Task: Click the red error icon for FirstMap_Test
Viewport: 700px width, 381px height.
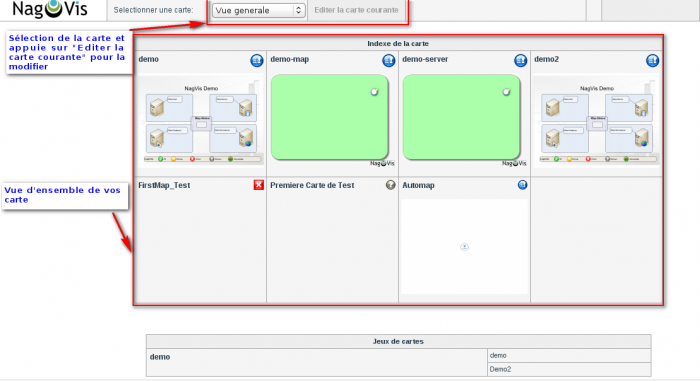Action: coord(258,184)
